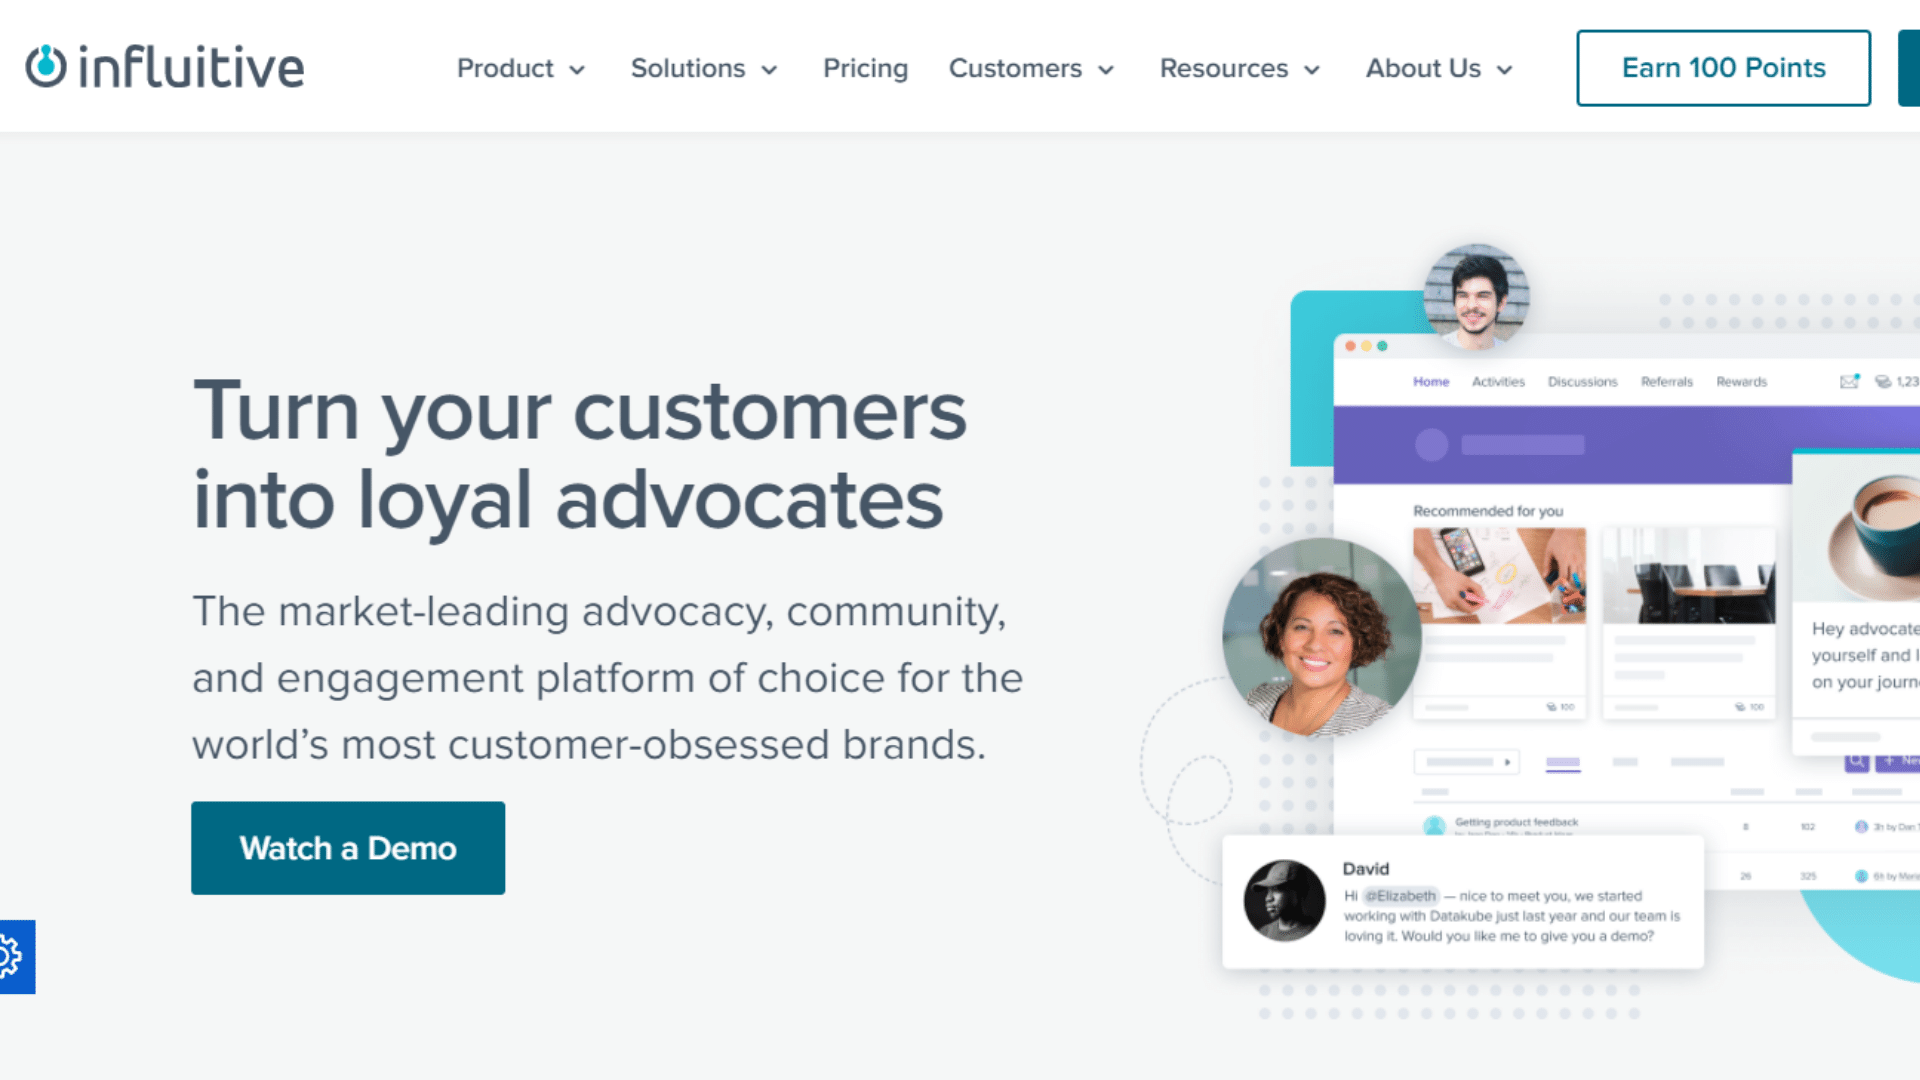
Task: Expand the Customers dropdown menu
Action: (1034, 67)
